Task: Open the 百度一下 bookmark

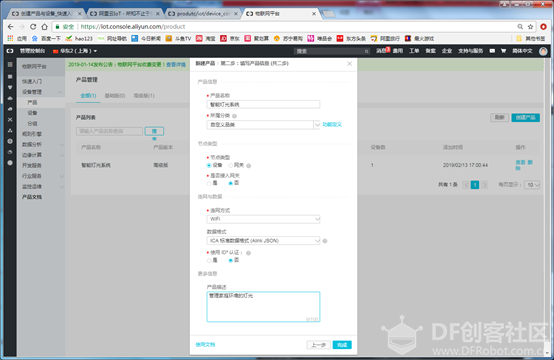Action: tap(46, 39)
